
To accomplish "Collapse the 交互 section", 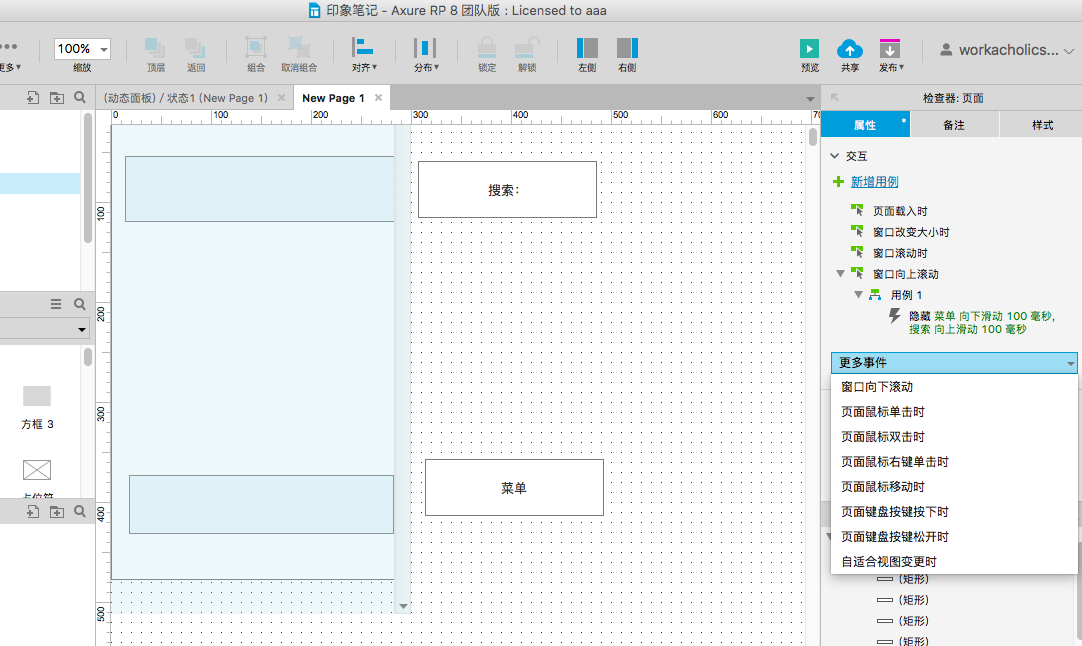I will tap(835, 156).
